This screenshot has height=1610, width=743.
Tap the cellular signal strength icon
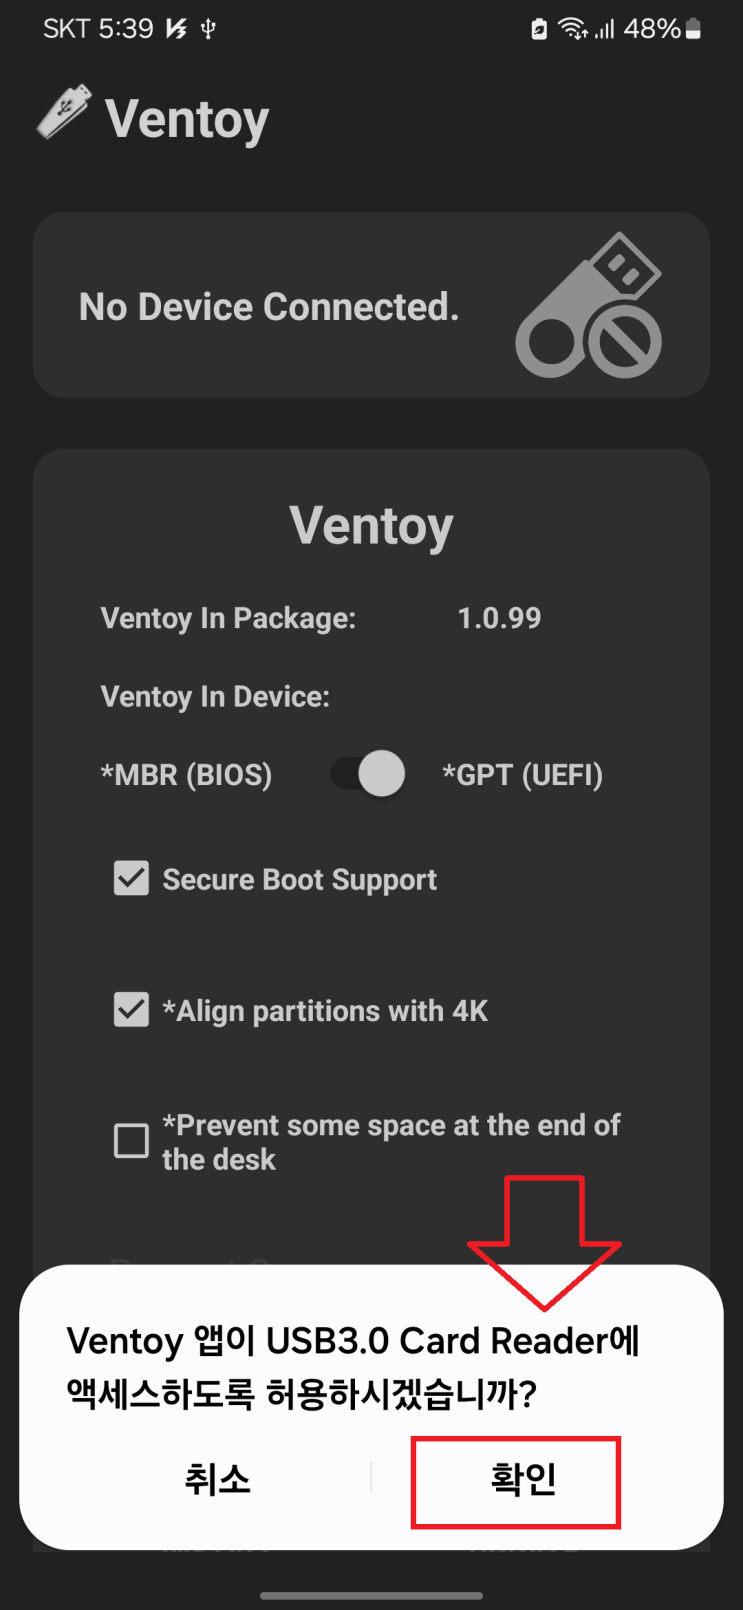[604, 30]
